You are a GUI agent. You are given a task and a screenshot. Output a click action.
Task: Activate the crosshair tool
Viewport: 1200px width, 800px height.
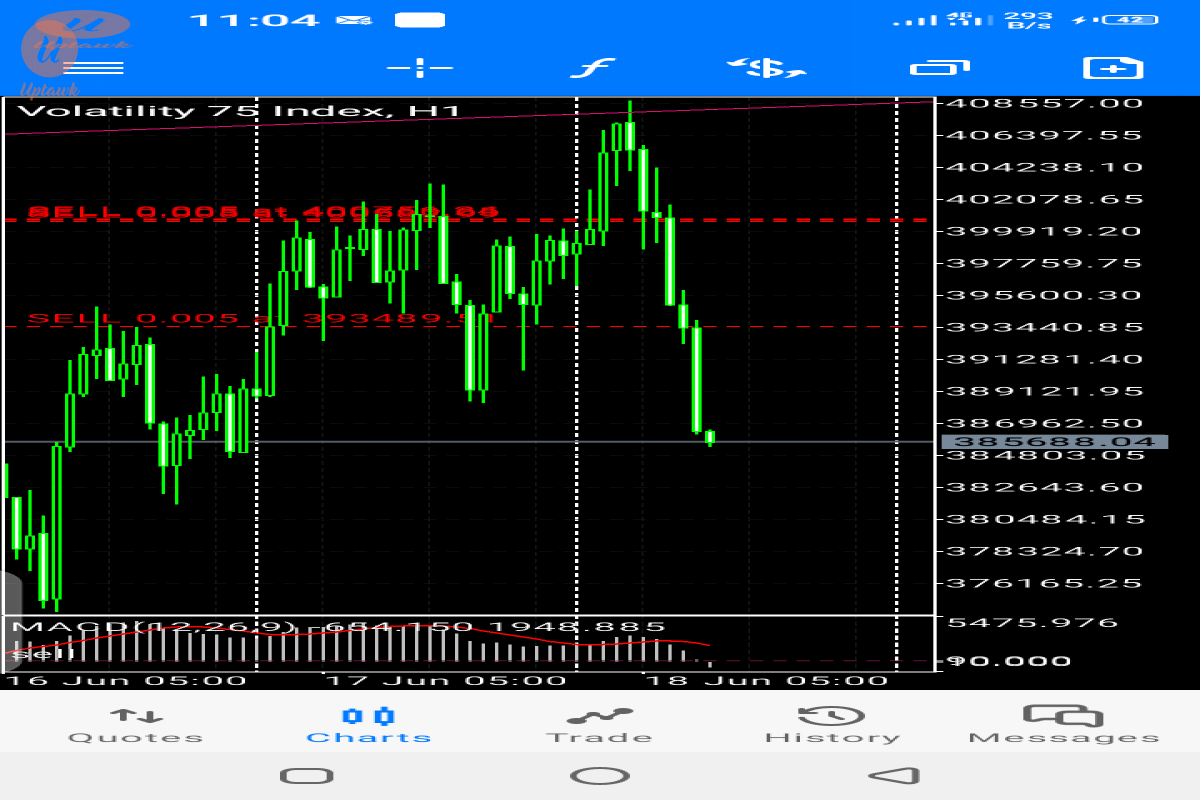point(420,68)
